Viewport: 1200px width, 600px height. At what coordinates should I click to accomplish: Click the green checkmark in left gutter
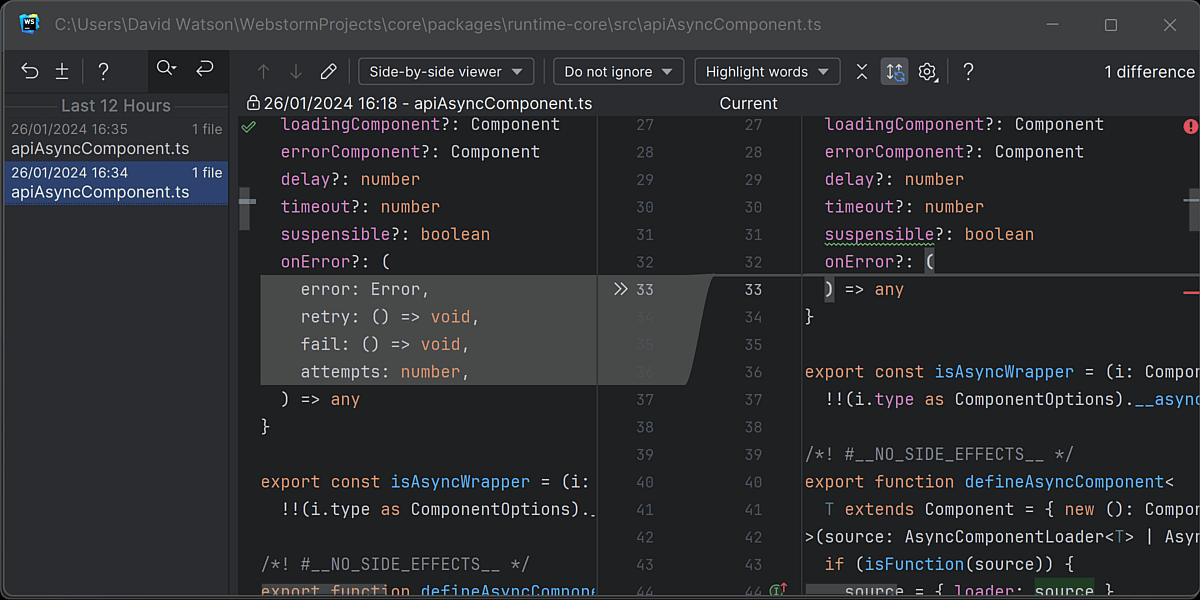click(x=248, y=126)
